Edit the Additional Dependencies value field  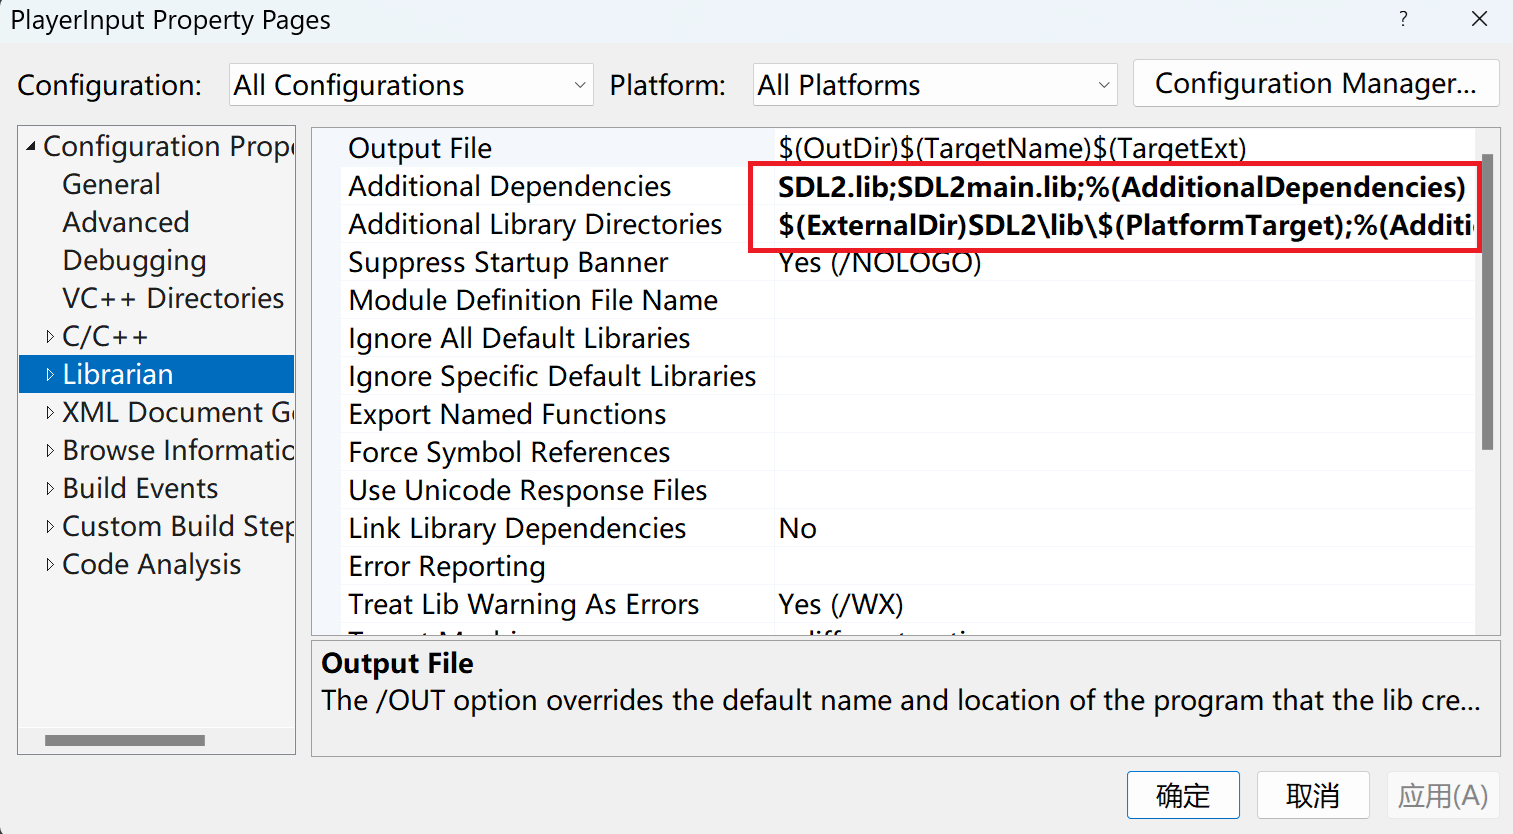[1120, 187]
